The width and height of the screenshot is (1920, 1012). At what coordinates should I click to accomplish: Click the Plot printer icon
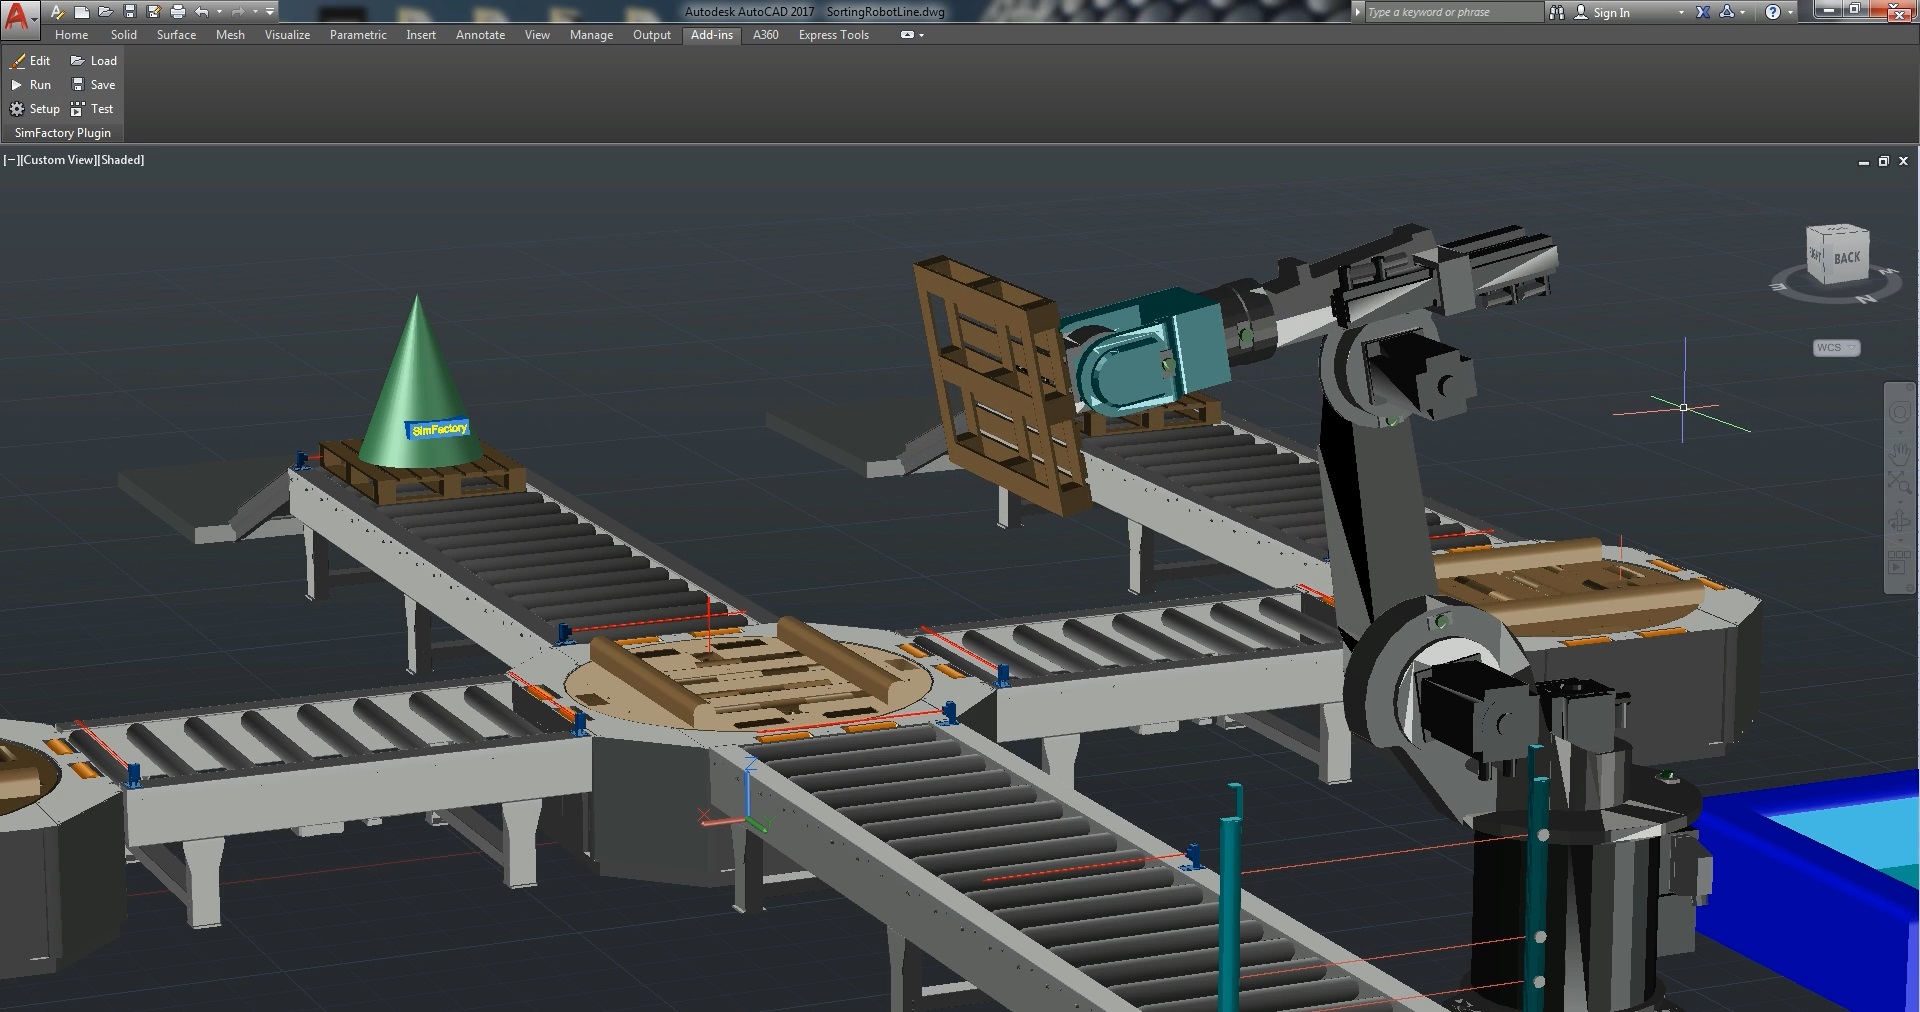point(177,12)
